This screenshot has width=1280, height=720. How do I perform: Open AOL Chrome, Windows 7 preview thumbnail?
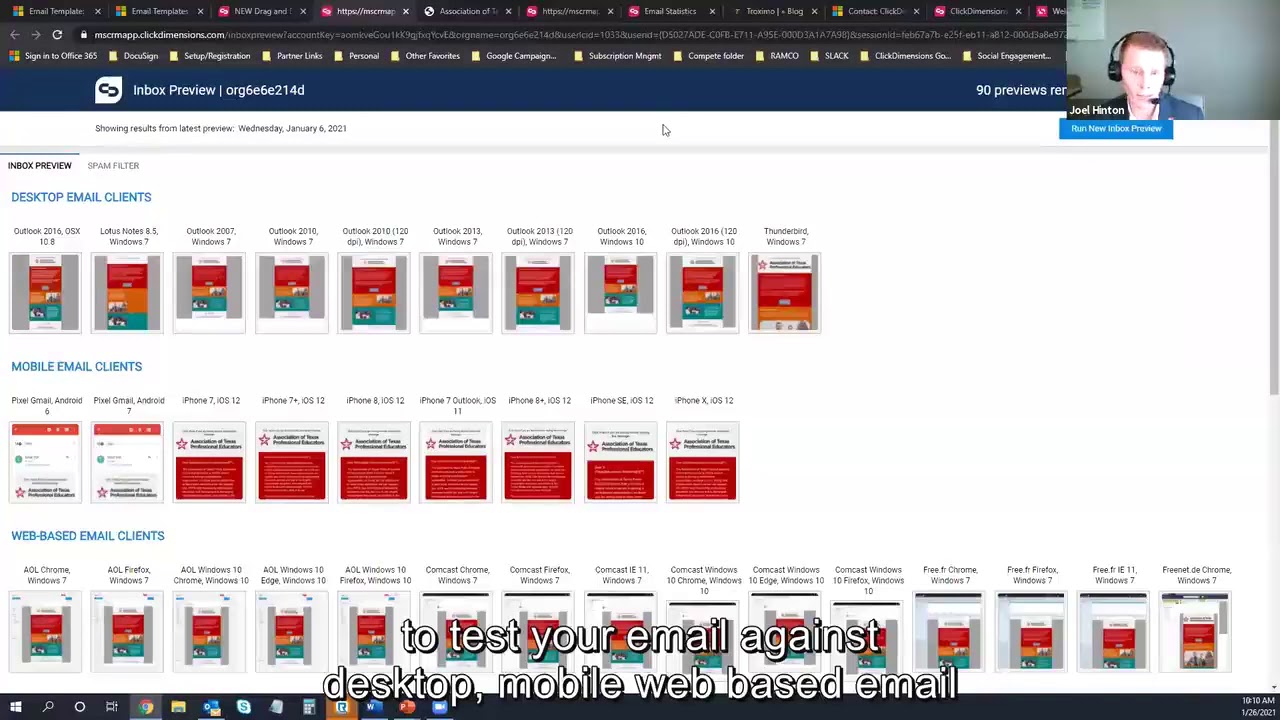pos(45,630)
